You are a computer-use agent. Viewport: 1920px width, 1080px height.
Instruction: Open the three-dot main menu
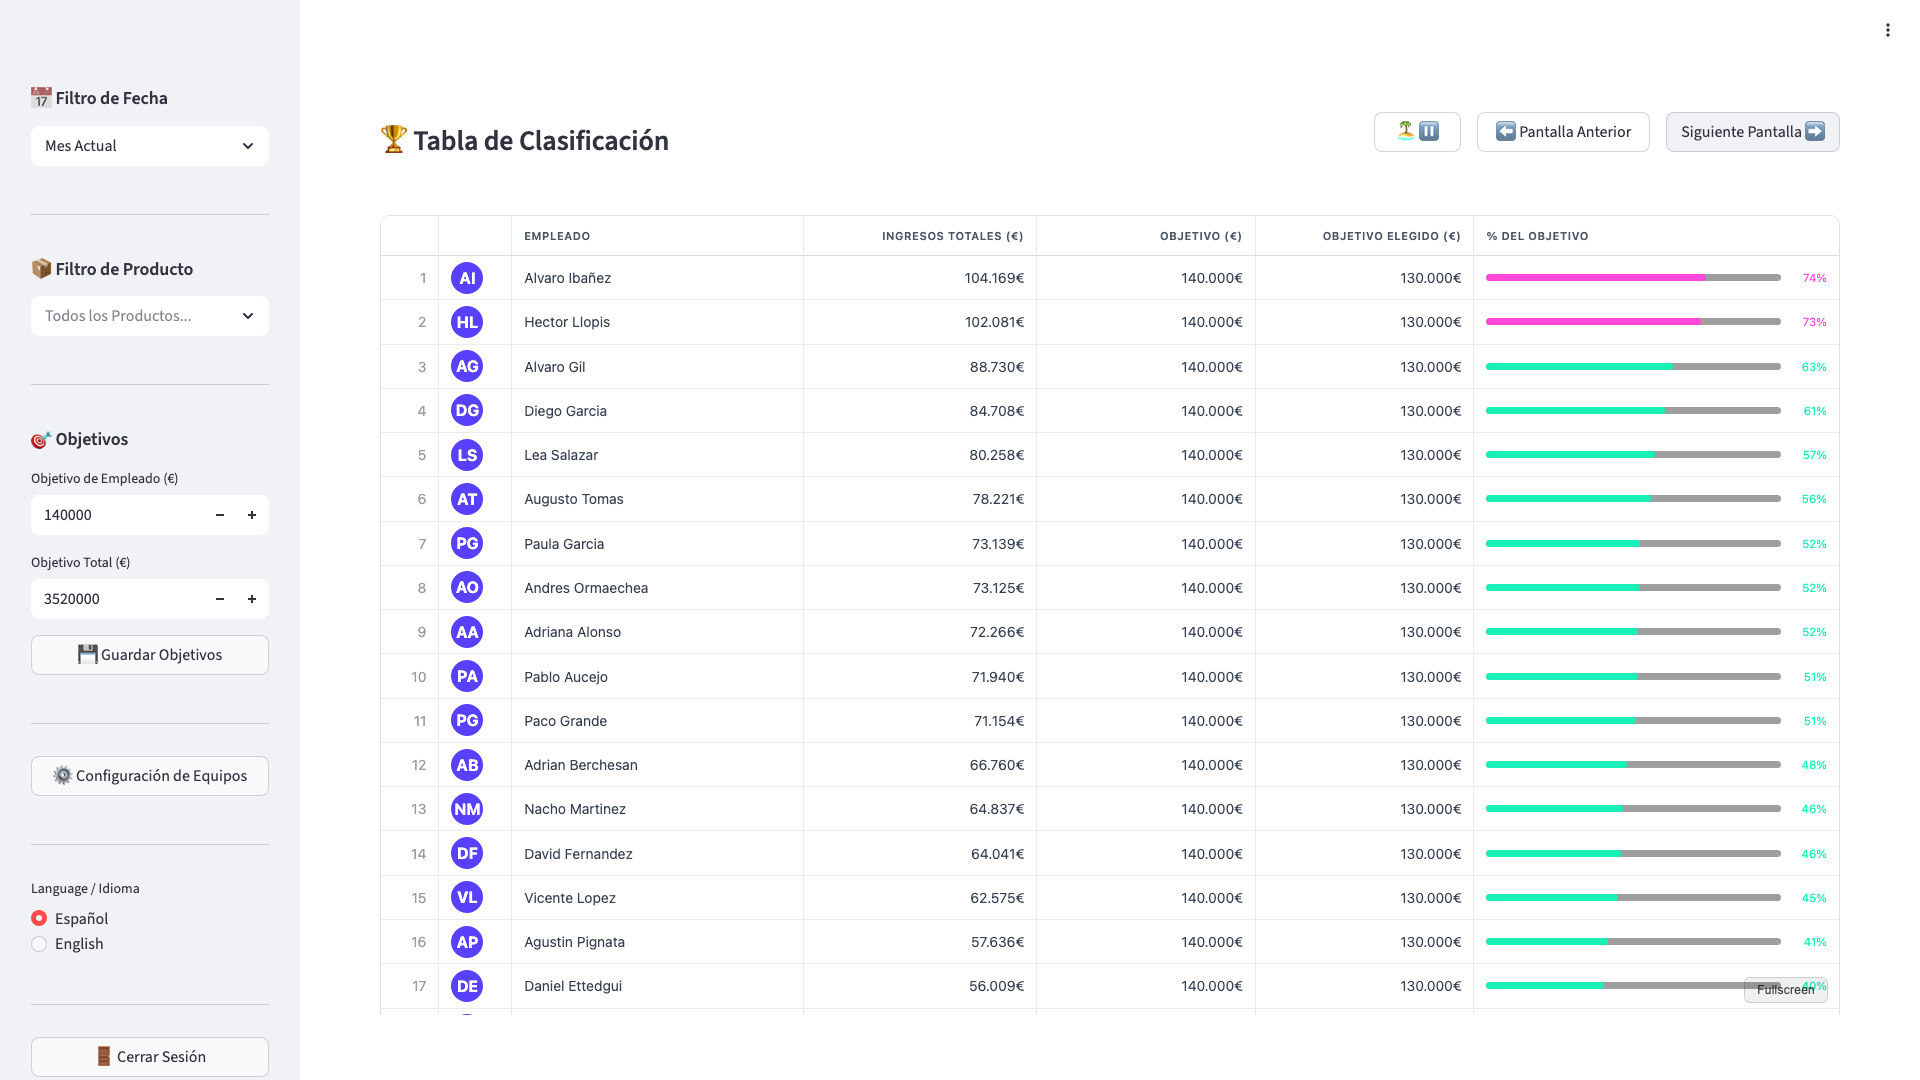click(x=1888, y=30)
